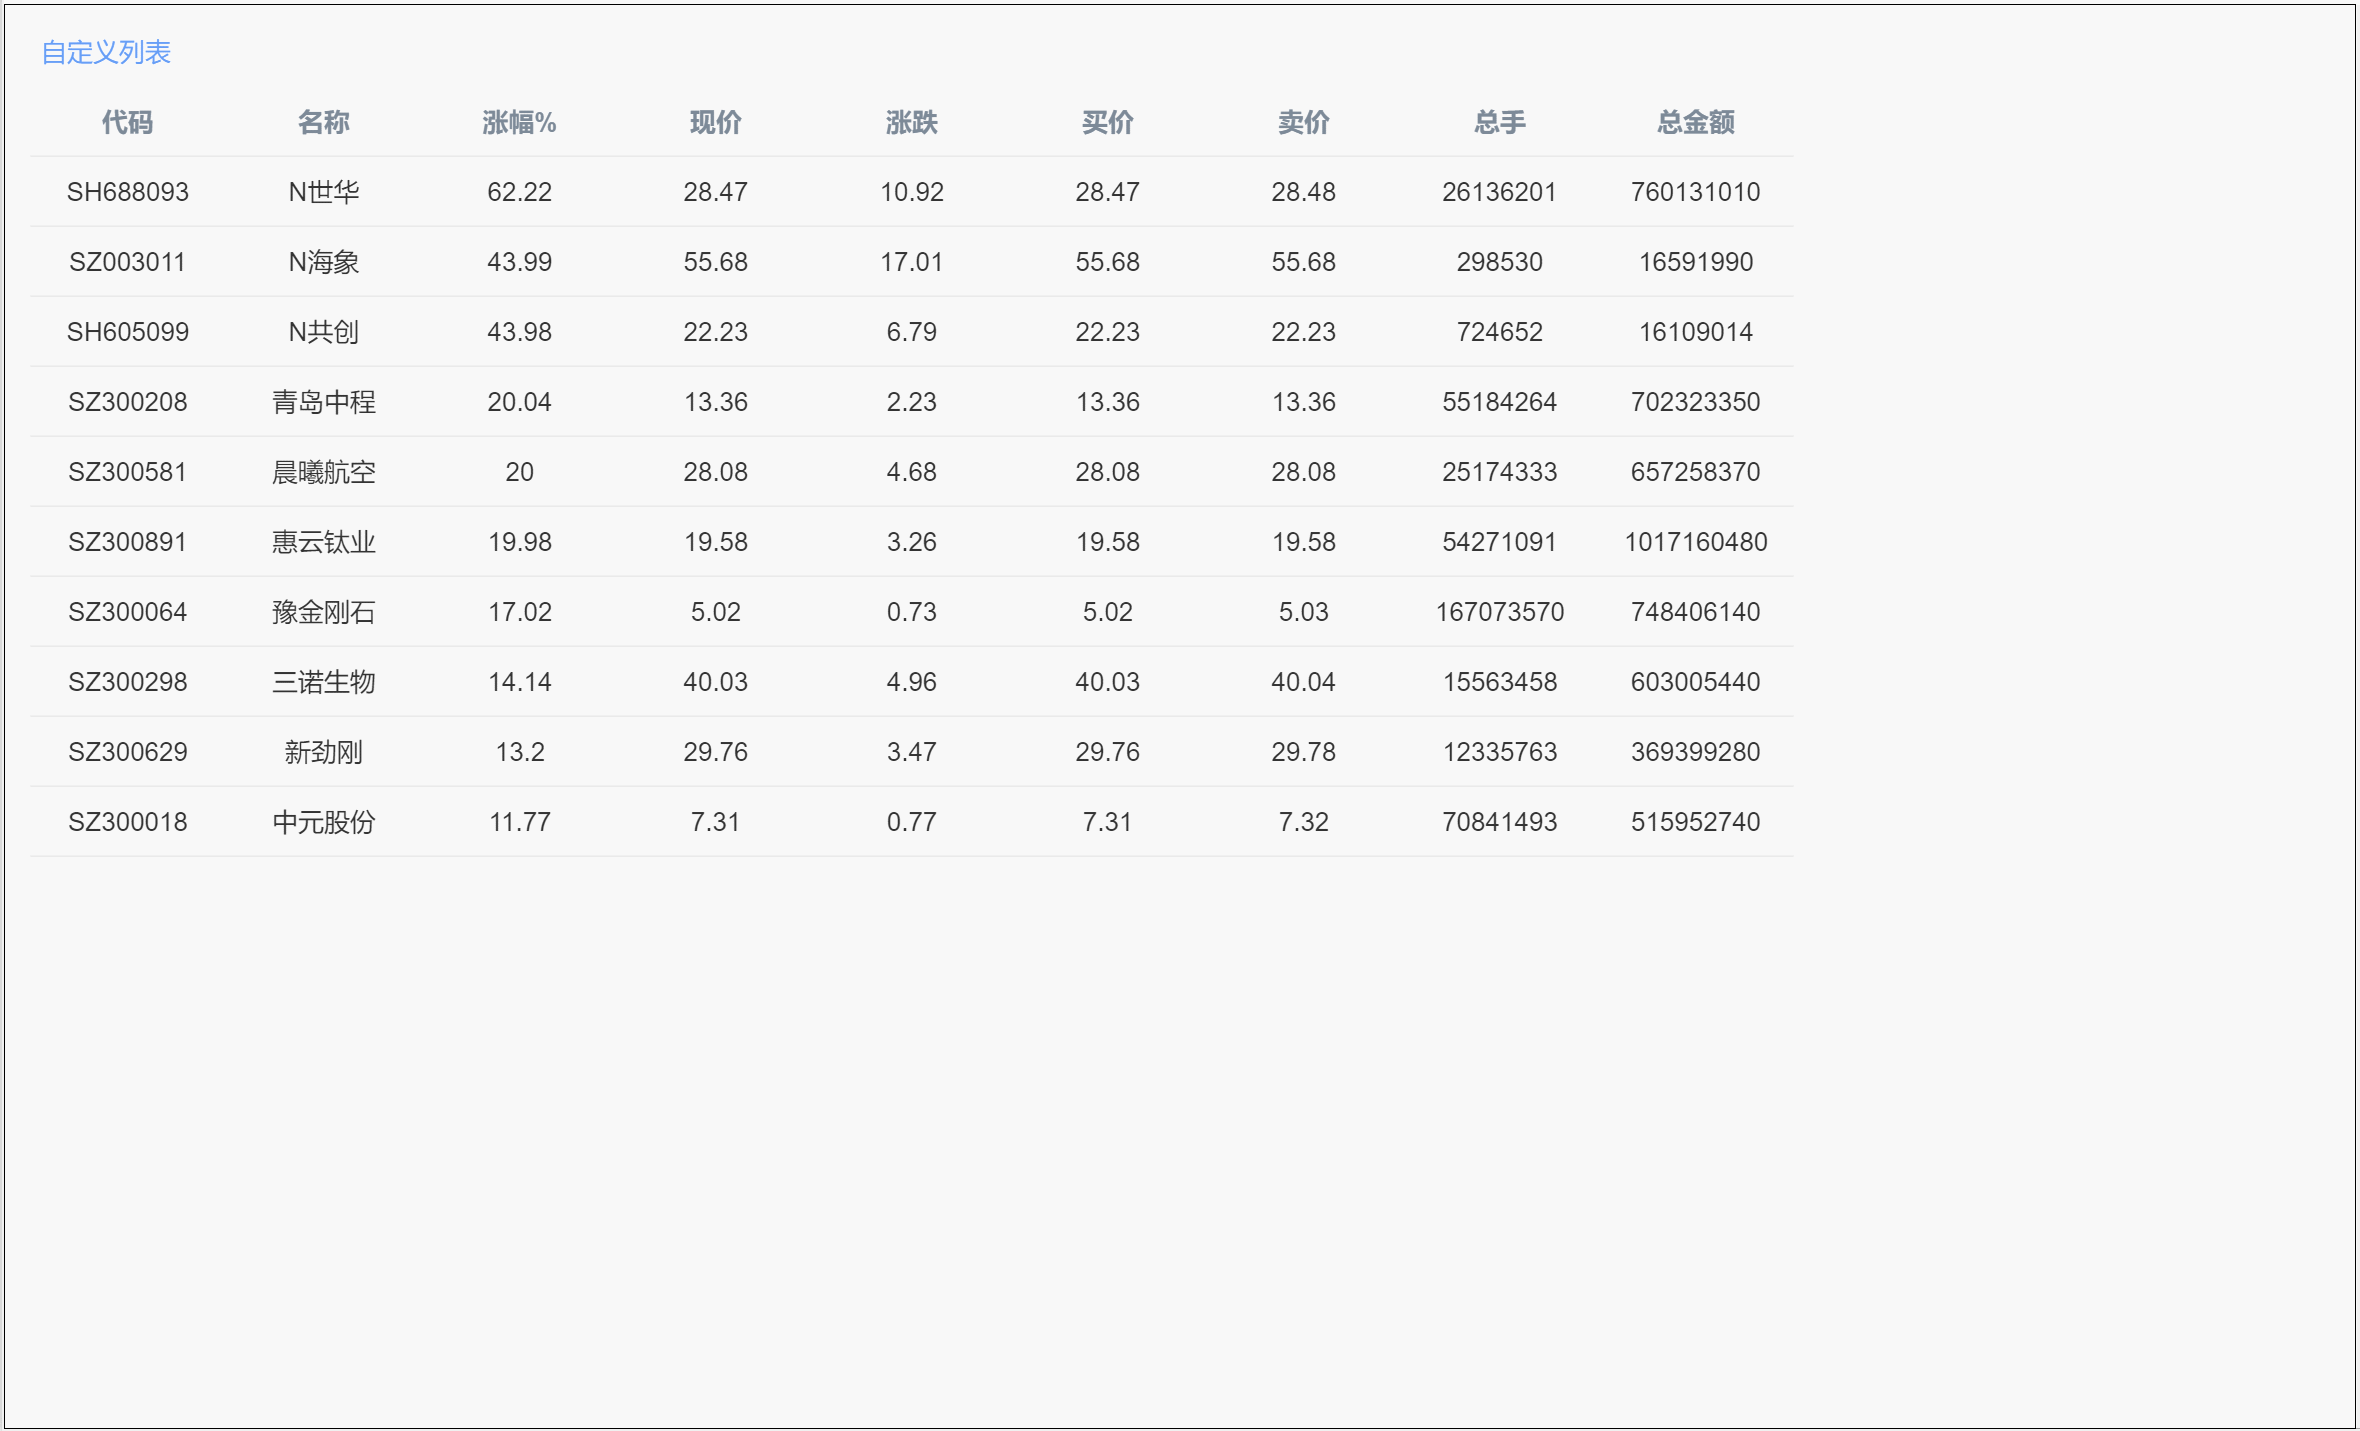This screenshot has height=1431, width=2360.
Task: Click the 现价 column header
Action: (x=715, y=122)
